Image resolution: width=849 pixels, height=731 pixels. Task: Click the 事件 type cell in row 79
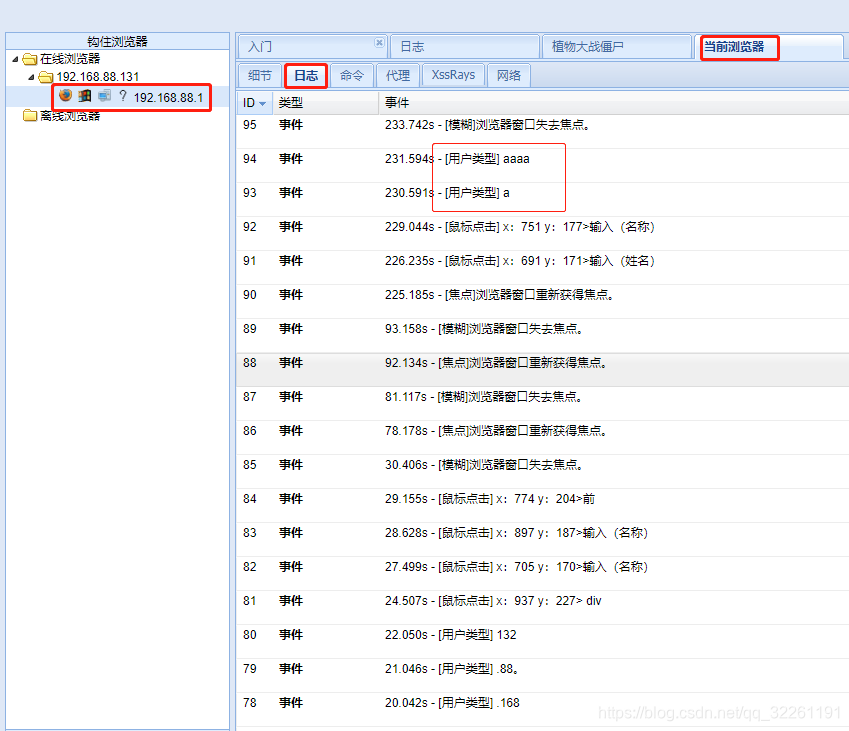click(291, 669)
